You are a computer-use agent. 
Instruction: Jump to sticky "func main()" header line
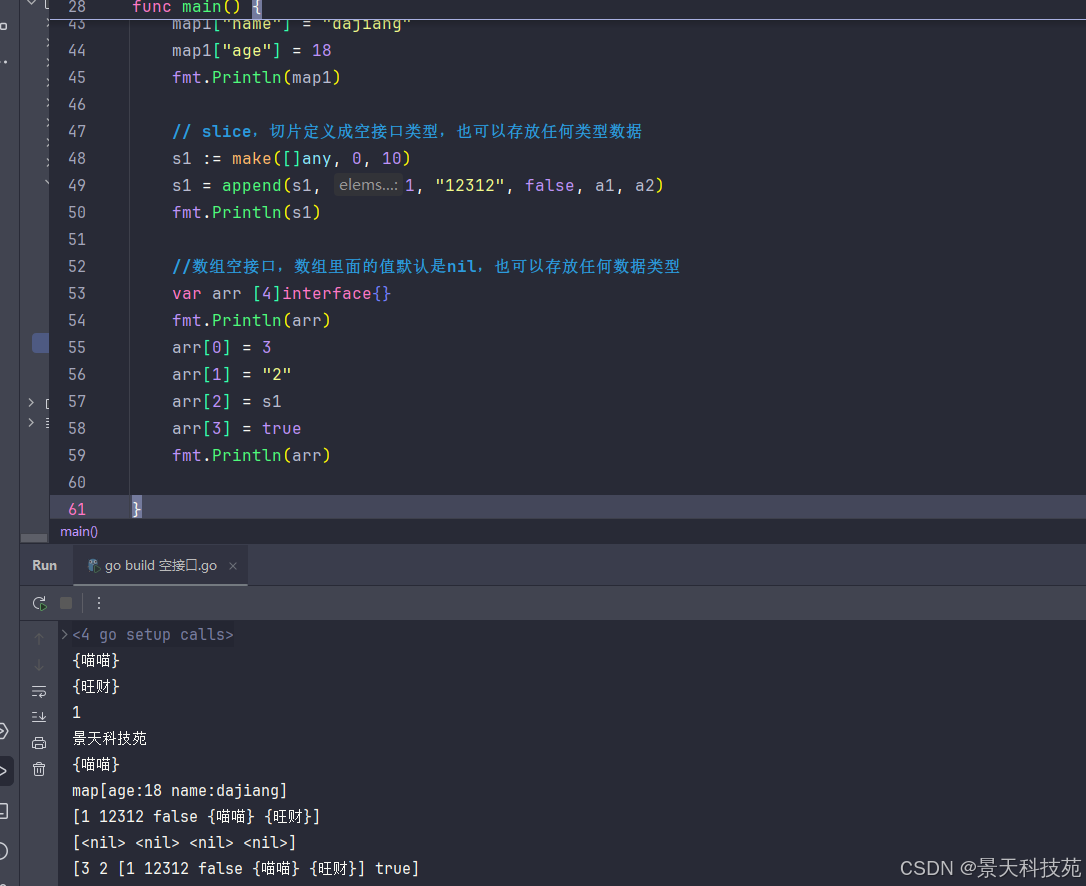190,7
